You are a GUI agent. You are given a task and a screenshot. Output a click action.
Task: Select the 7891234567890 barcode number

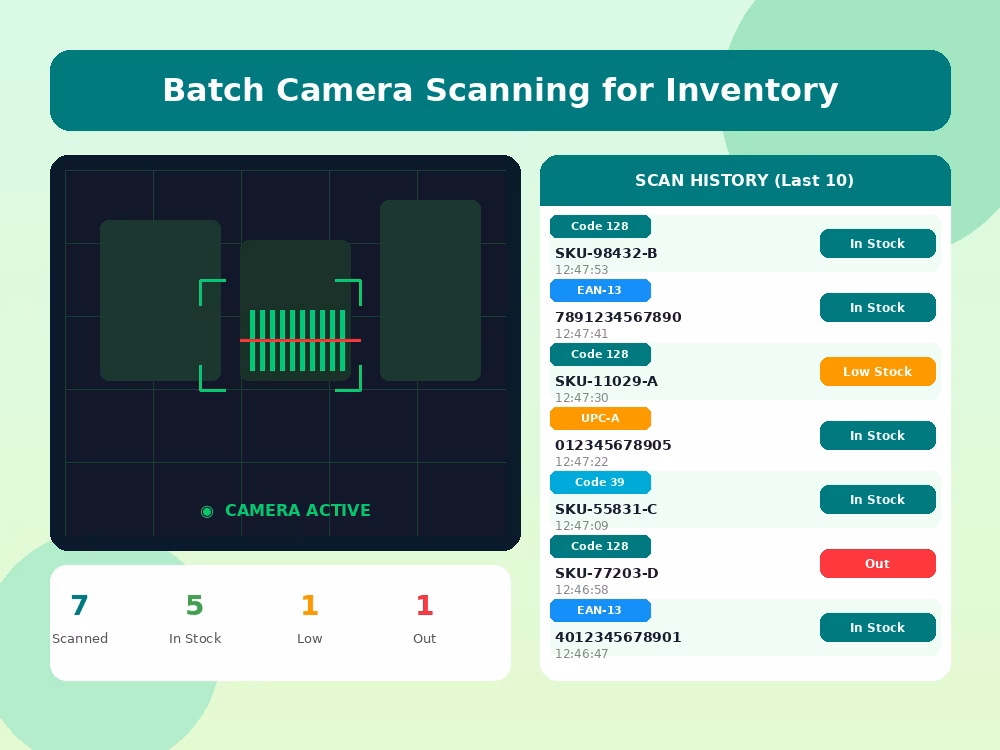click(618, 317)
